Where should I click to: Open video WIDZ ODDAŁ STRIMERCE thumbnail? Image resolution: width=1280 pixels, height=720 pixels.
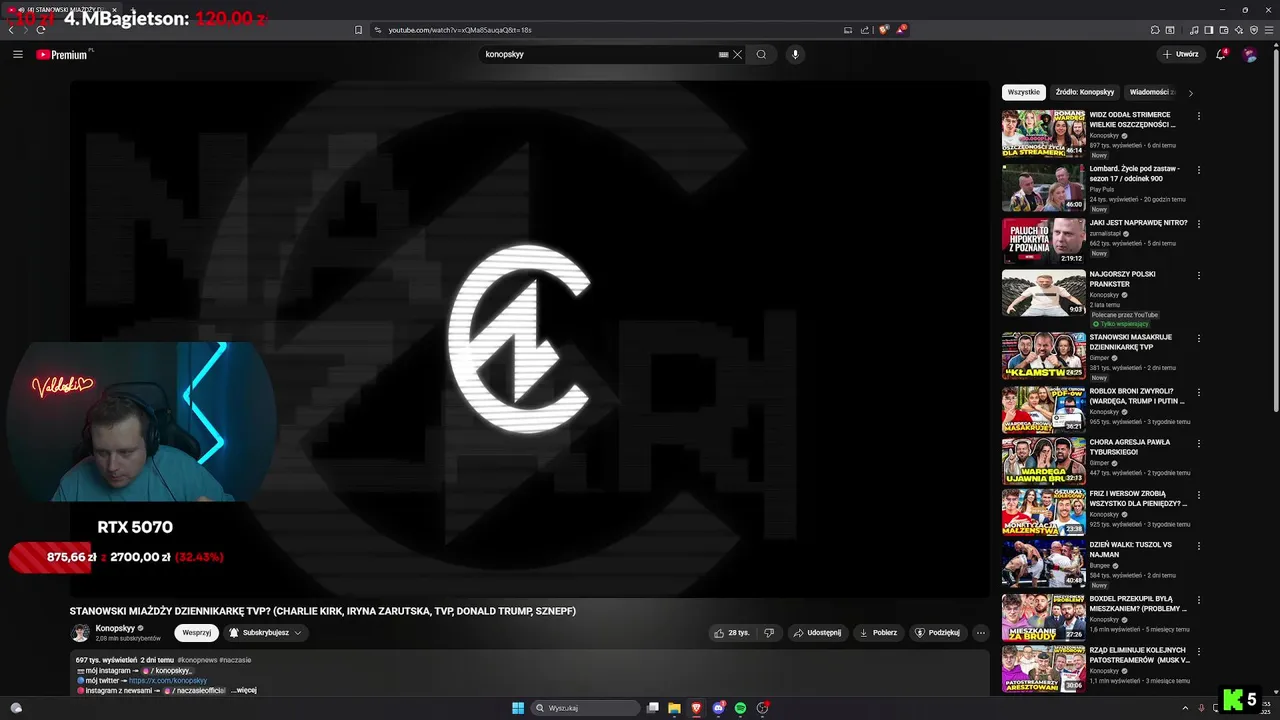[1044, 133]
